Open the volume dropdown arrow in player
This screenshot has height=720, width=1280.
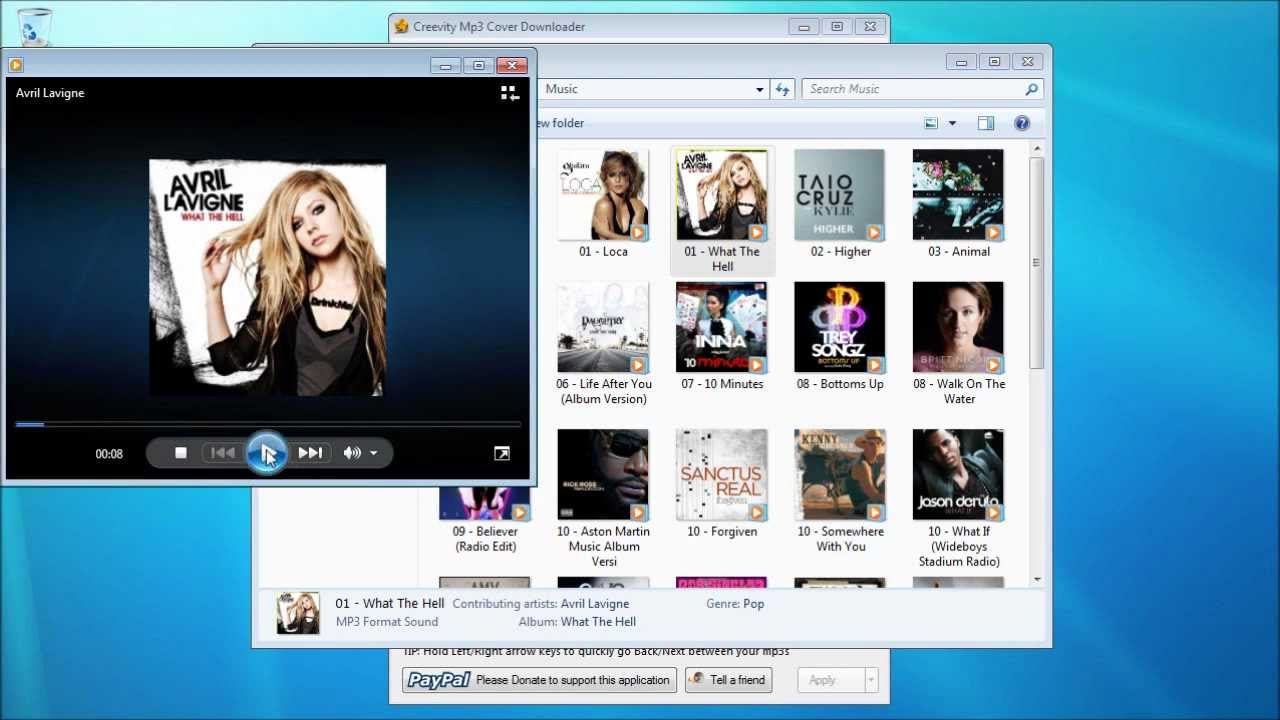click(374, 453)
